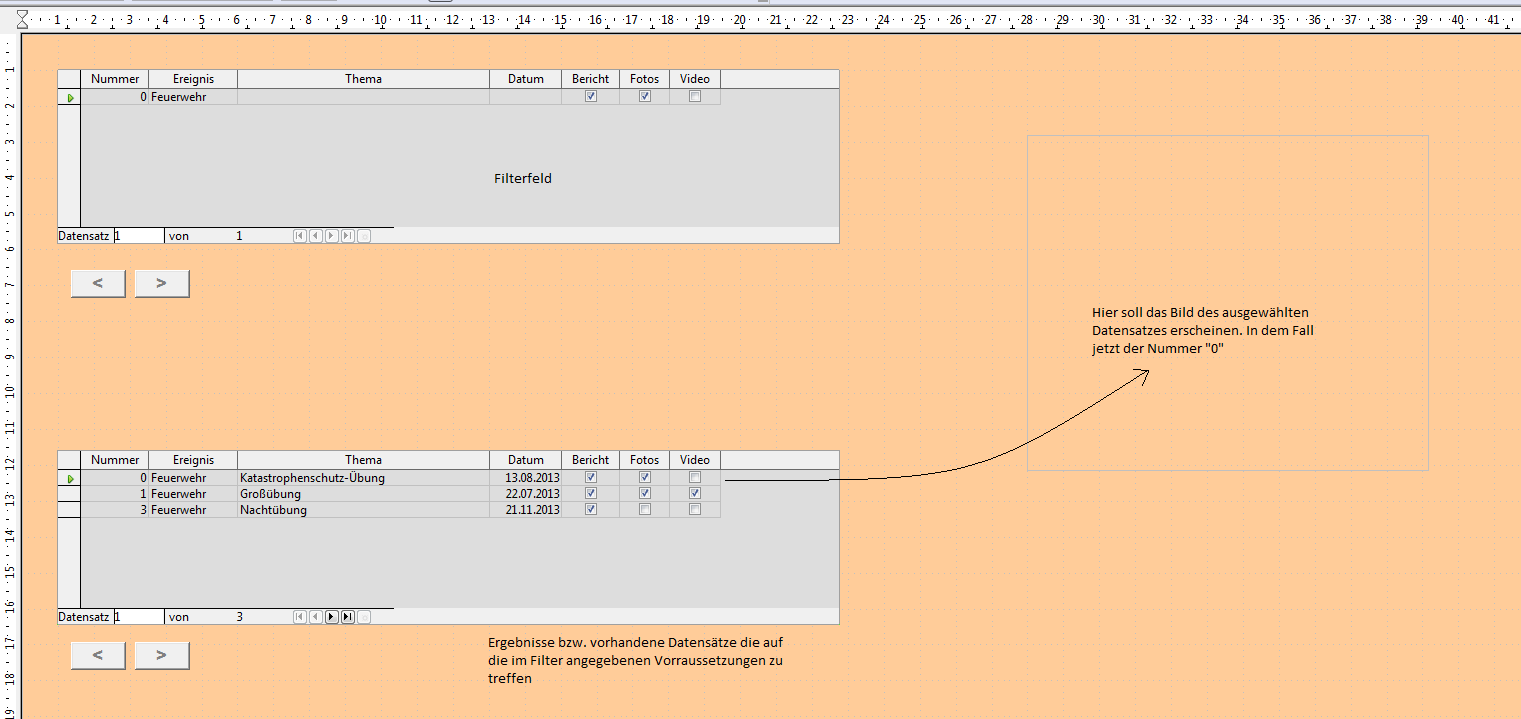Go to previous record in results table navigation bar

point(315,617)
